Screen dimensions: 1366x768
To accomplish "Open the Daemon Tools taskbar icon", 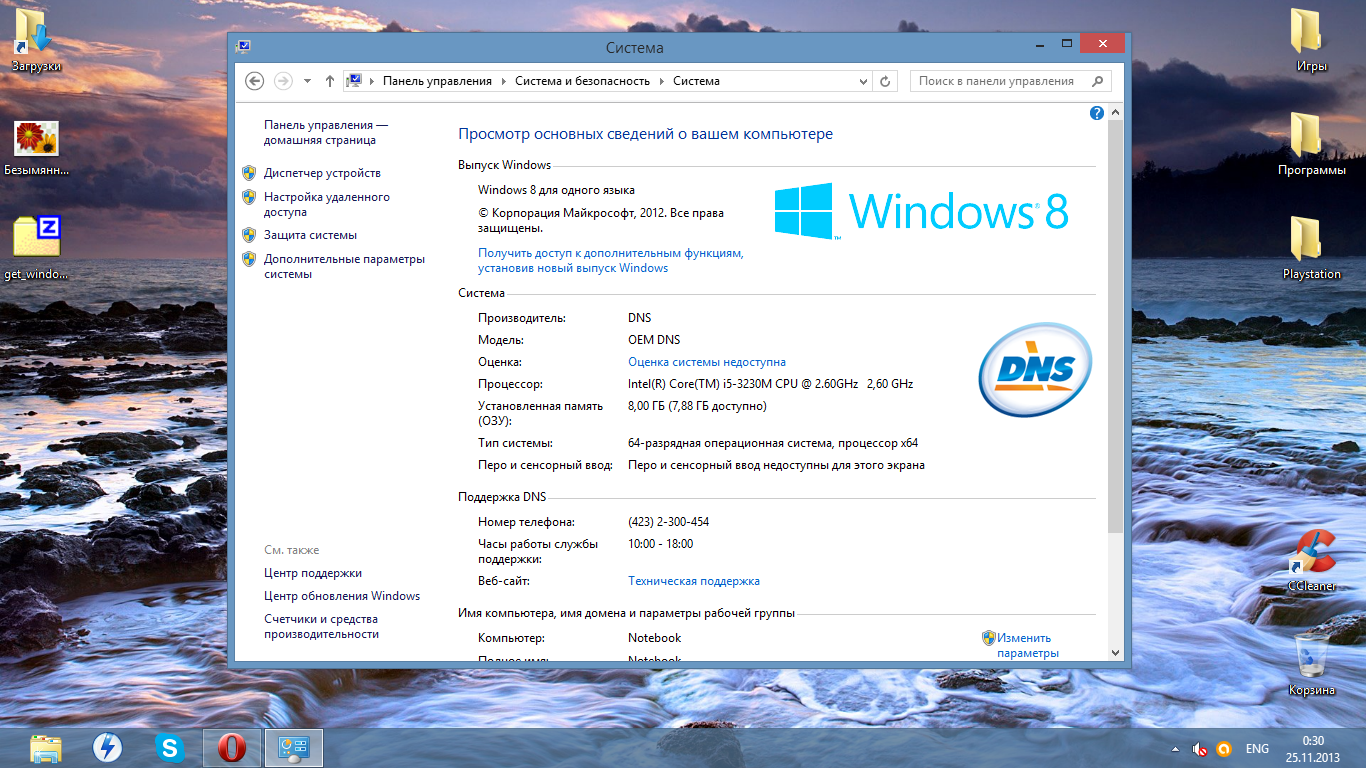I will click(107, 748).
